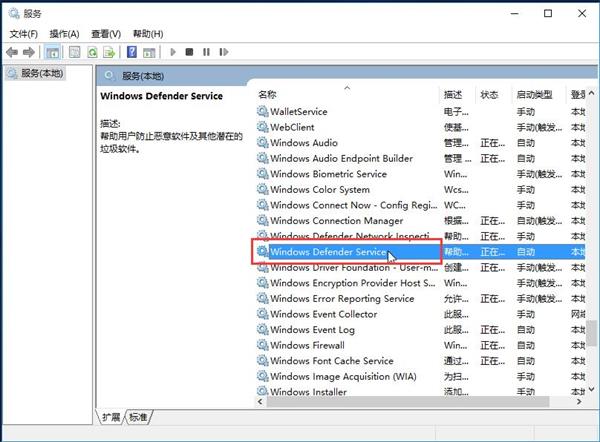Click gear icon of Windows Audio row
Screen dimensions: 600x442
[x=262, y=143]
